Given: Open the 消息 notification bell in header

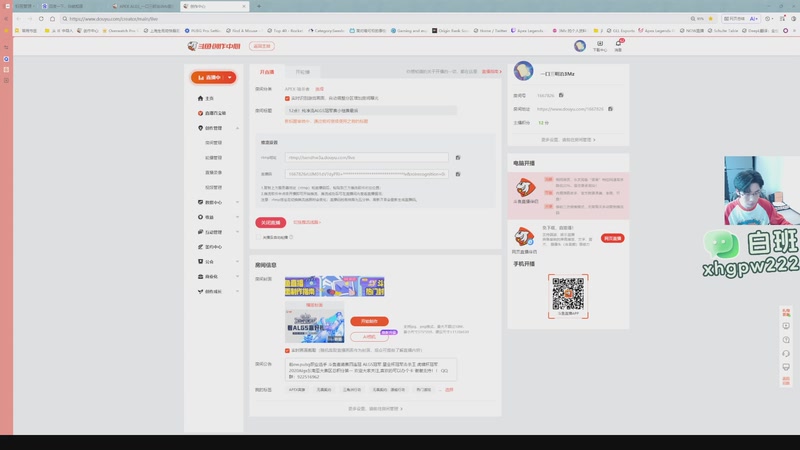Looking at the screenshot, I should (618, 46).
